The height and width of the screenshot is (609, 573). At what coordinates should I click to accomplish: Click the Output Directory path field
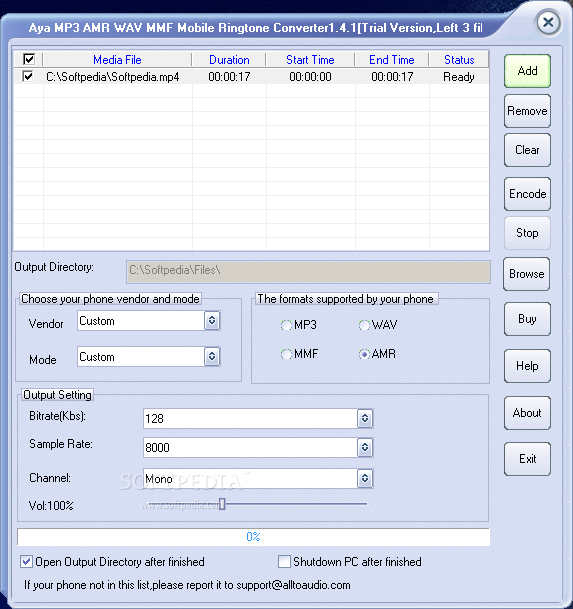click(308, 271)
